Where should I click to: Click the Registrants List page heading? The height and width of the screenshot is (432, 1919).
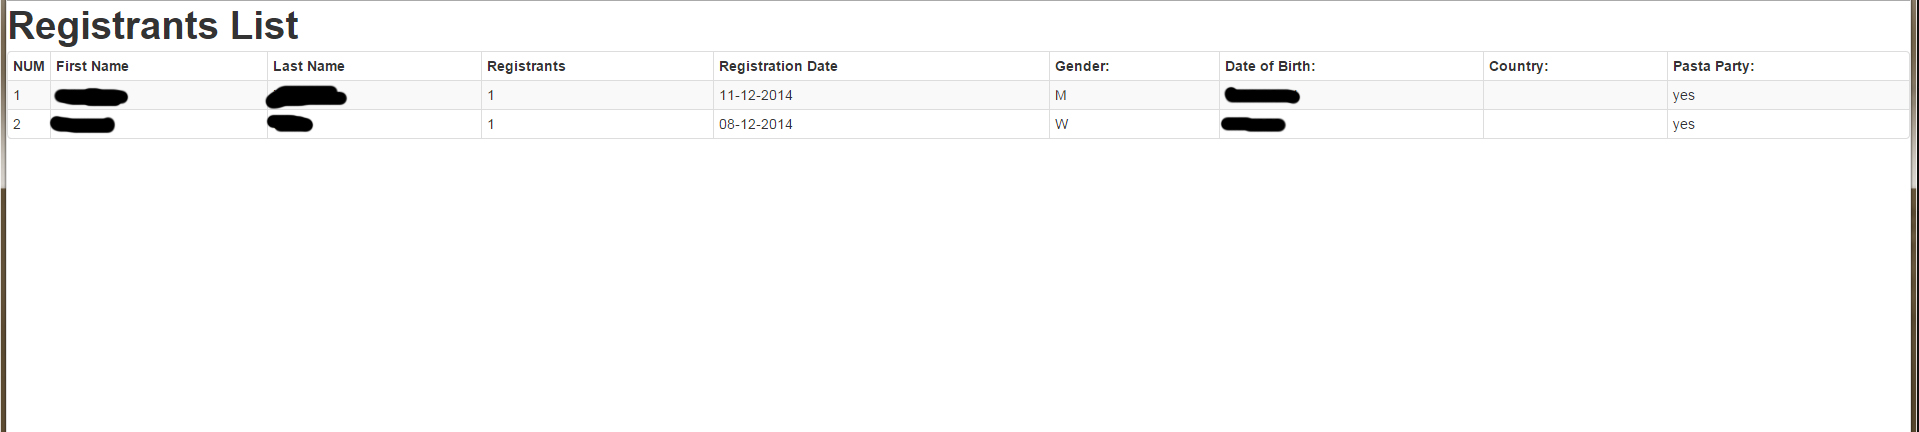click(153, 26)
